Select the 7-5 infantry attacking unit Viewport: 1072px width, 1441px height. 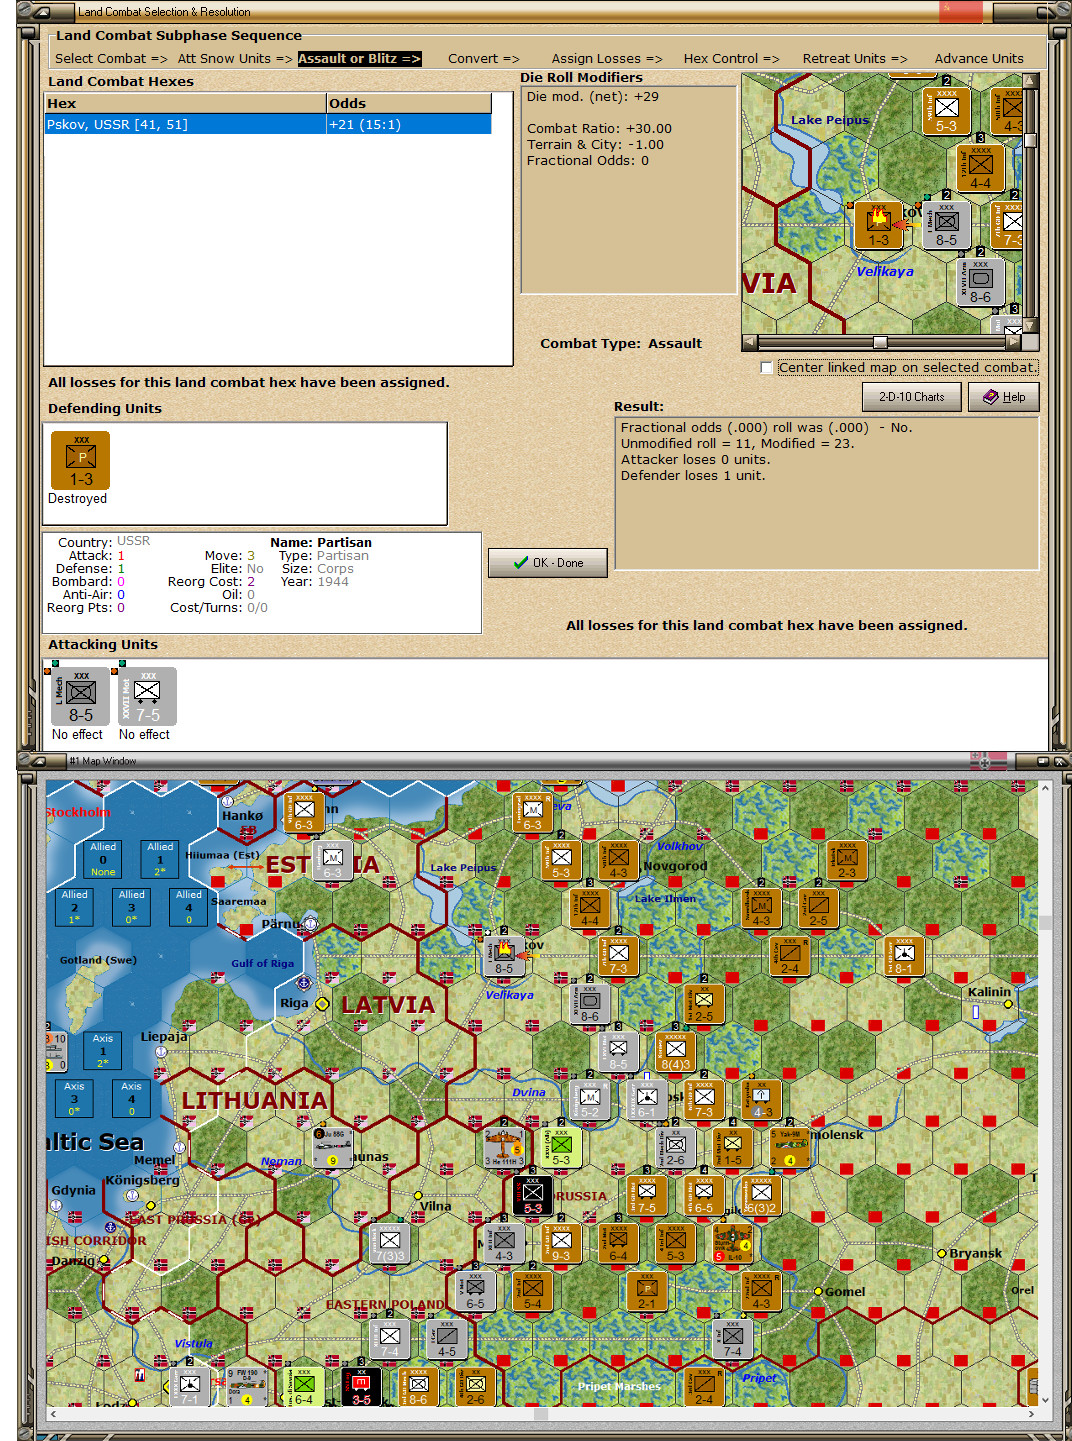click(x=147, y=696)
